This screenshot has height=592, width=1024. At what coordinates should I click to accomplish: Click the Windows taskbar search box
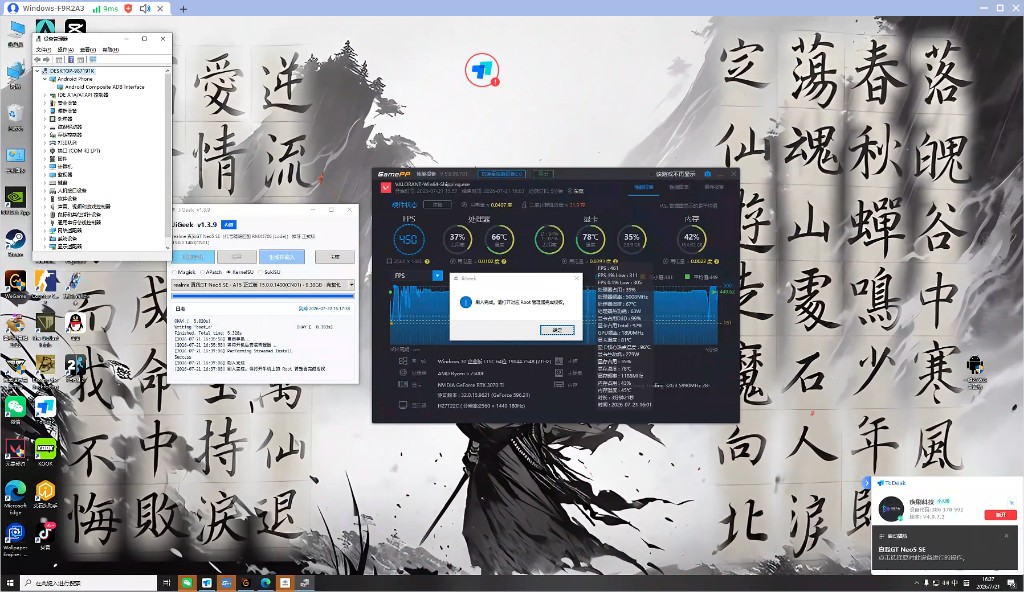point(88,583)
